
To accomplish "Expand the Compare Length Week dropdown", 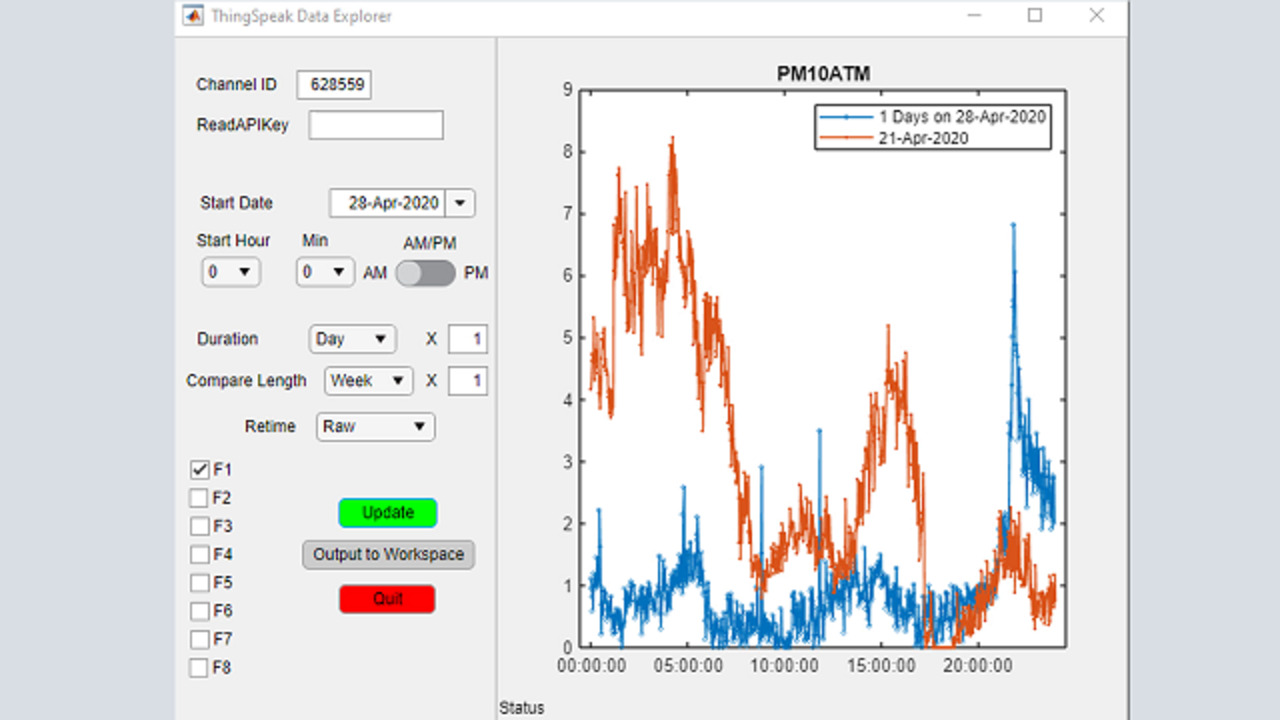I will [368, 381].
